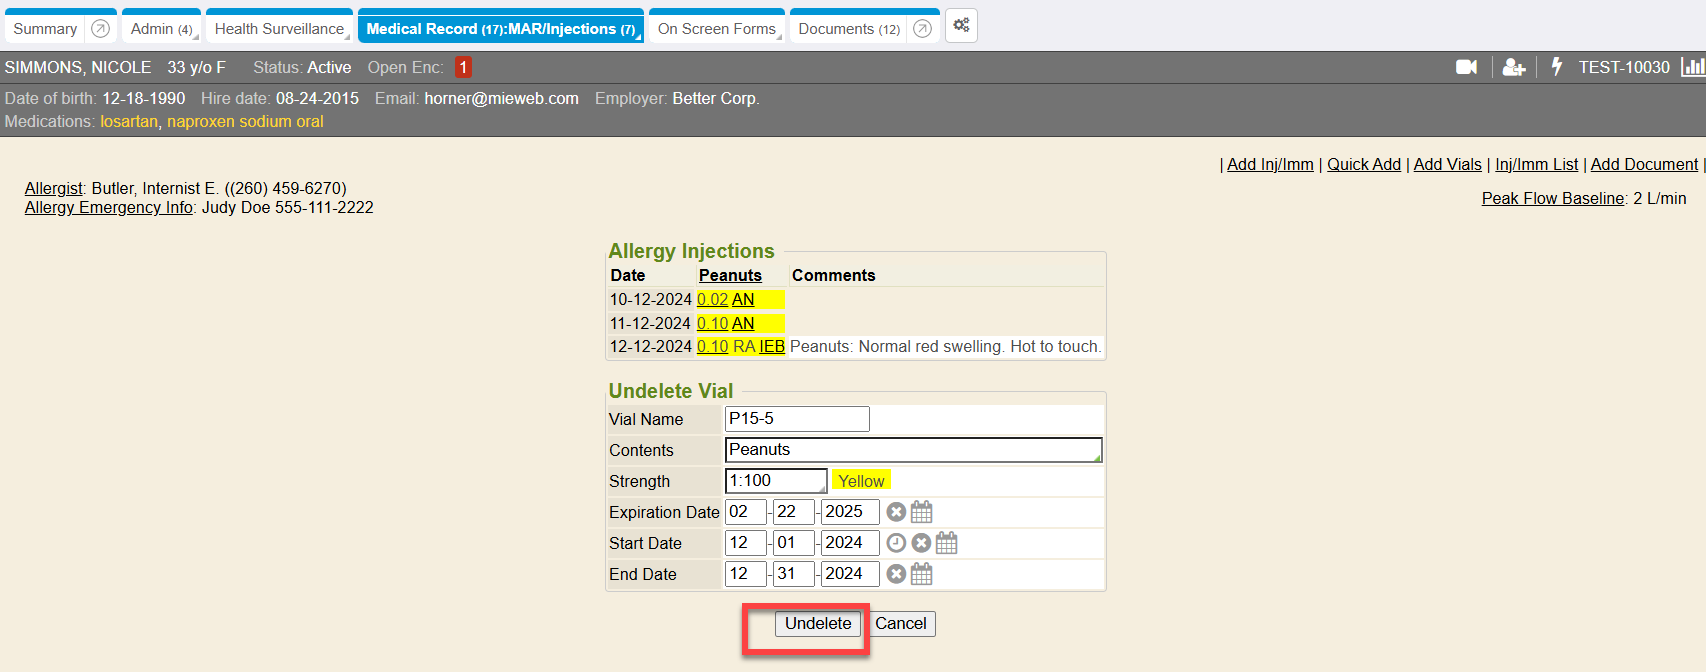Switch to the Summary tab

coord(45,29)
